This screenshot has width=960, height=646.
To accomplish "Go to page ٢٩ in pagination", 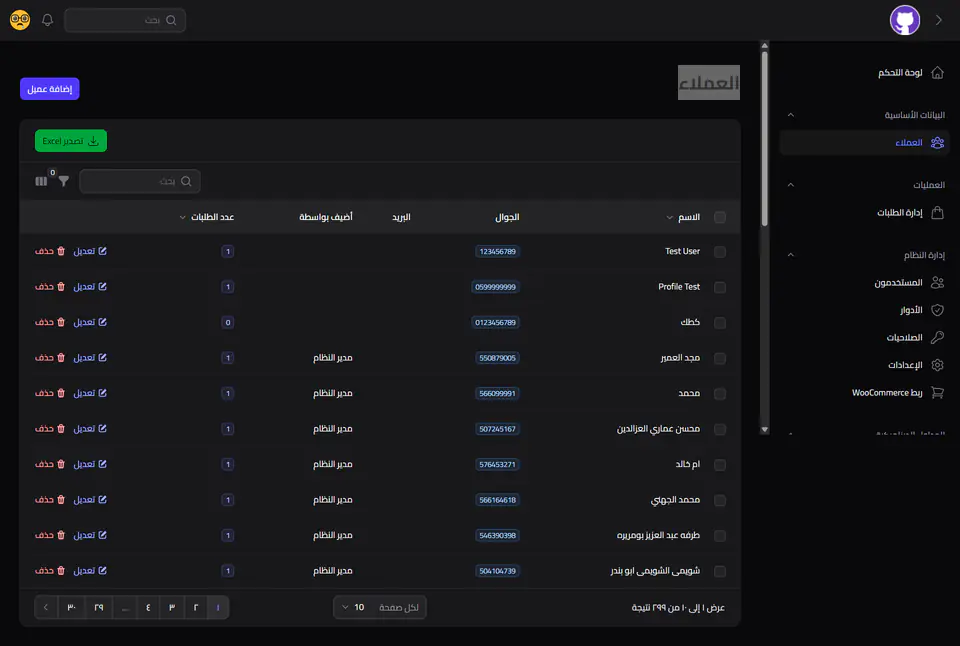I will 99,607.
